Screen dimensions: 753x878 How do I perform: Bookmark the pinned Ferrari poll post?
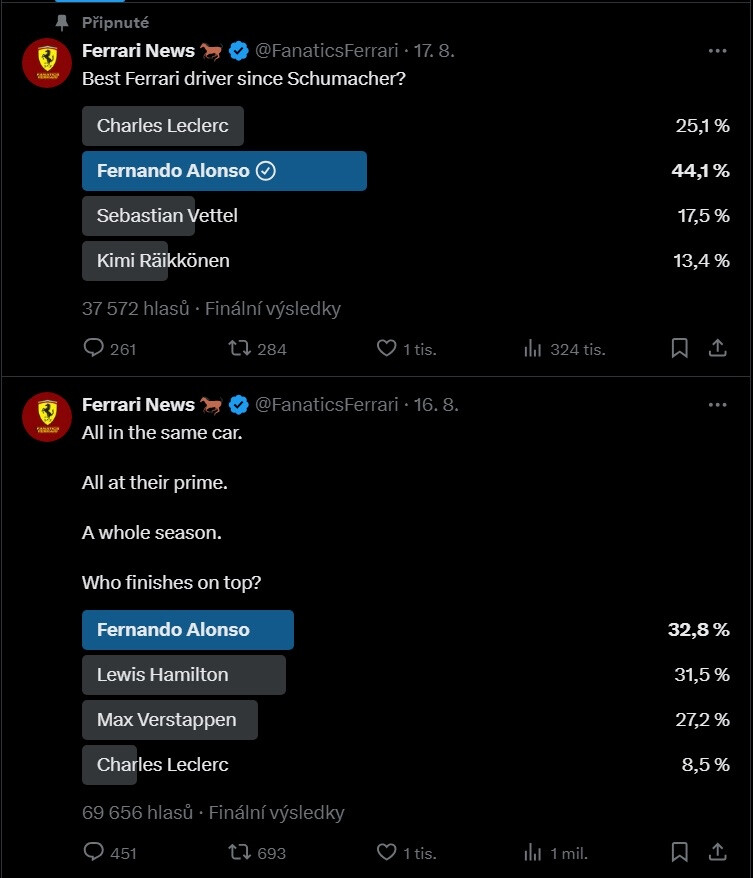(x=680, y=348)
